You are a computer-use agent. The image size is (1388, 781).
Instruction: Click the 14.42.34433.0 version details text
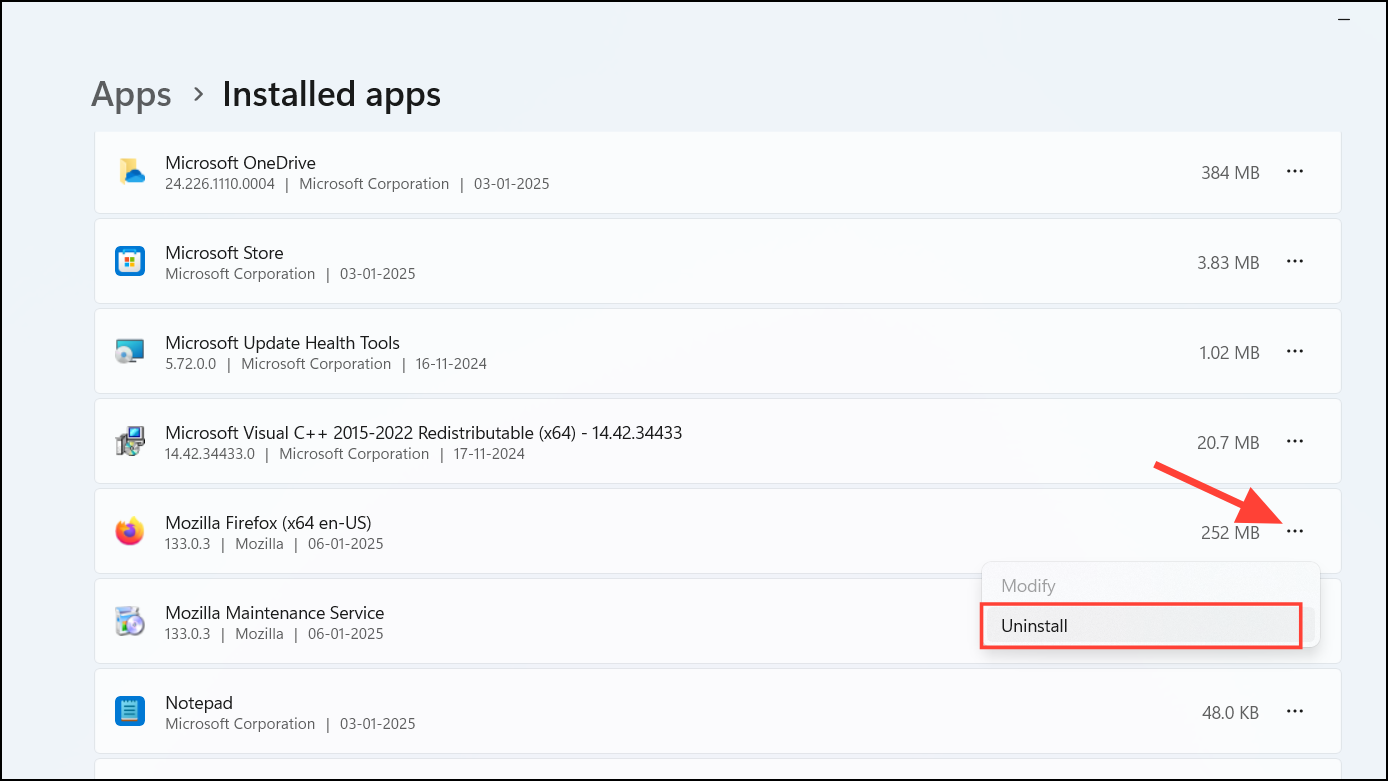209,454
